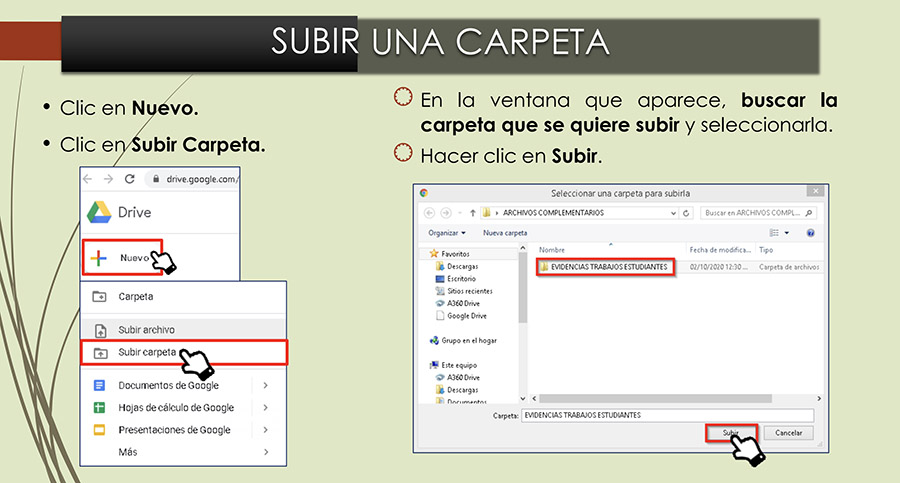The width and height of the screenshot is (900, 483).
Task: Expand the Presentaciones de Google submenu arrow
Action: tap(266, 430)
